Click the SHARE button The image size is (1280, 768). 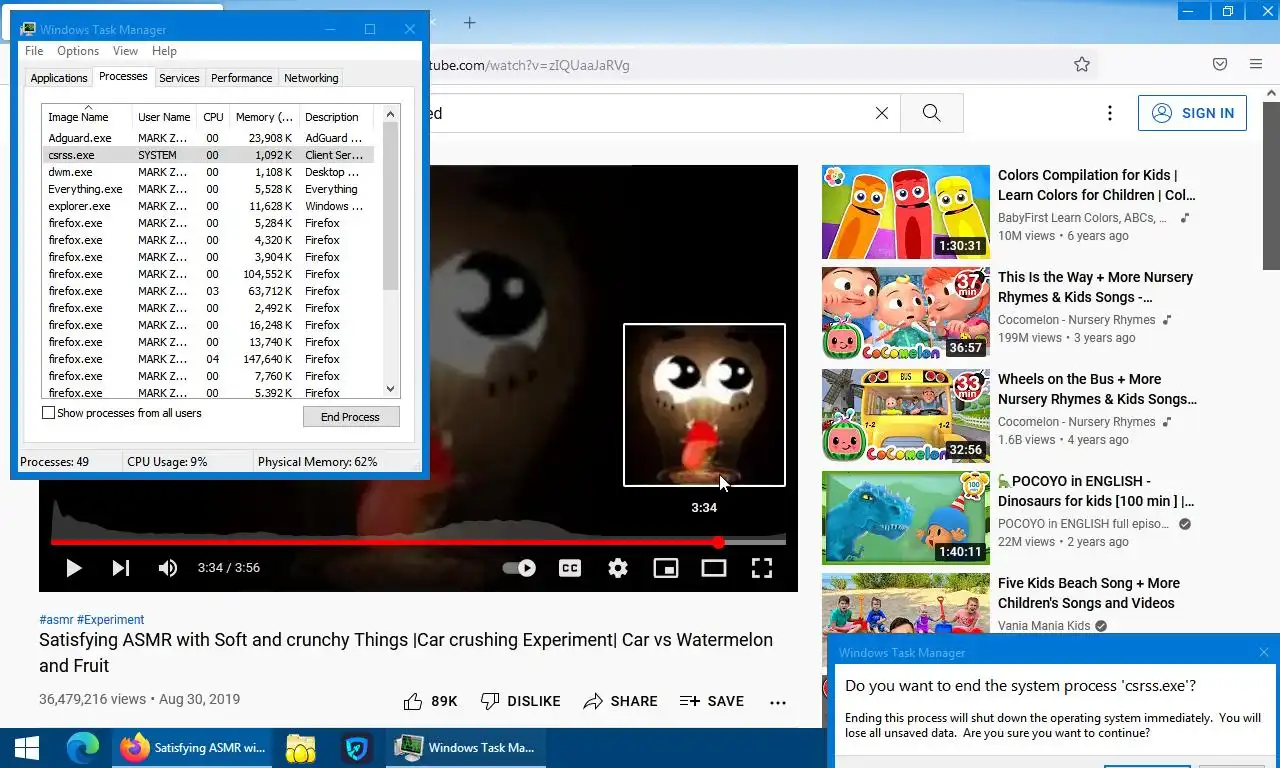pyautogui.click(x=621, y=701)
